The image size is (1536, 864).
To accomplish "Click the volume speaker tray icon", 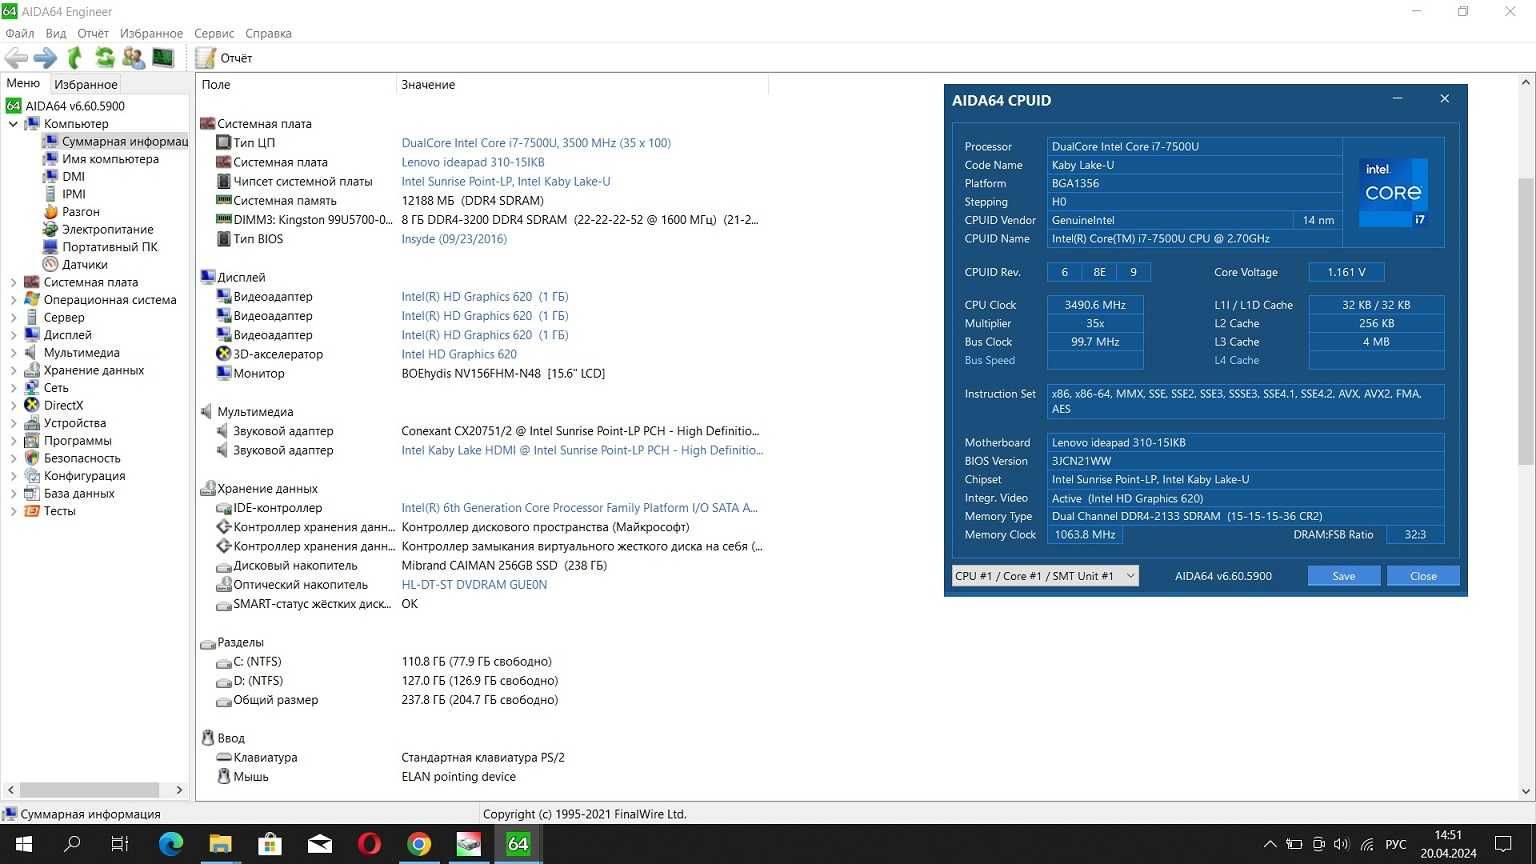I will pyautogui.click(x=1341, y=845).
